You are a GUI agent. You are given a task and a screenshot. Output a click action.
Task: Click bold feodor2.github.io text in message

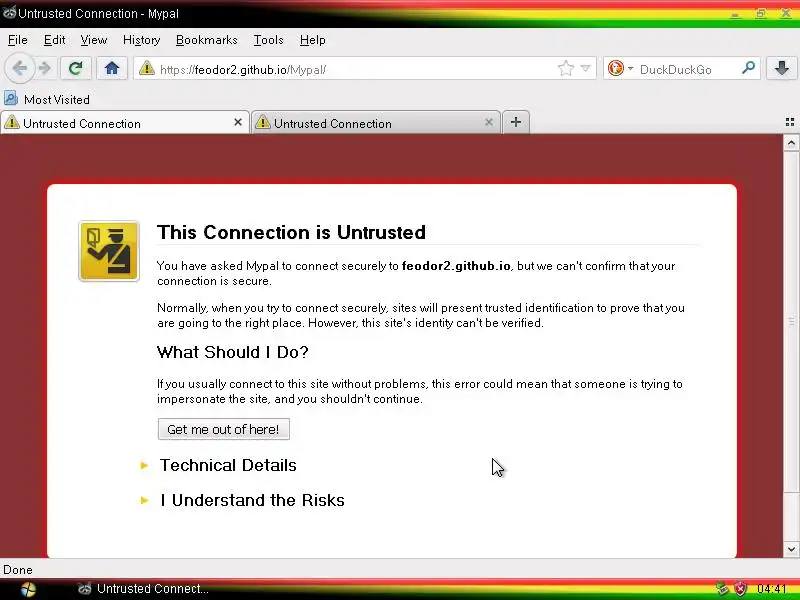[456, 266]
